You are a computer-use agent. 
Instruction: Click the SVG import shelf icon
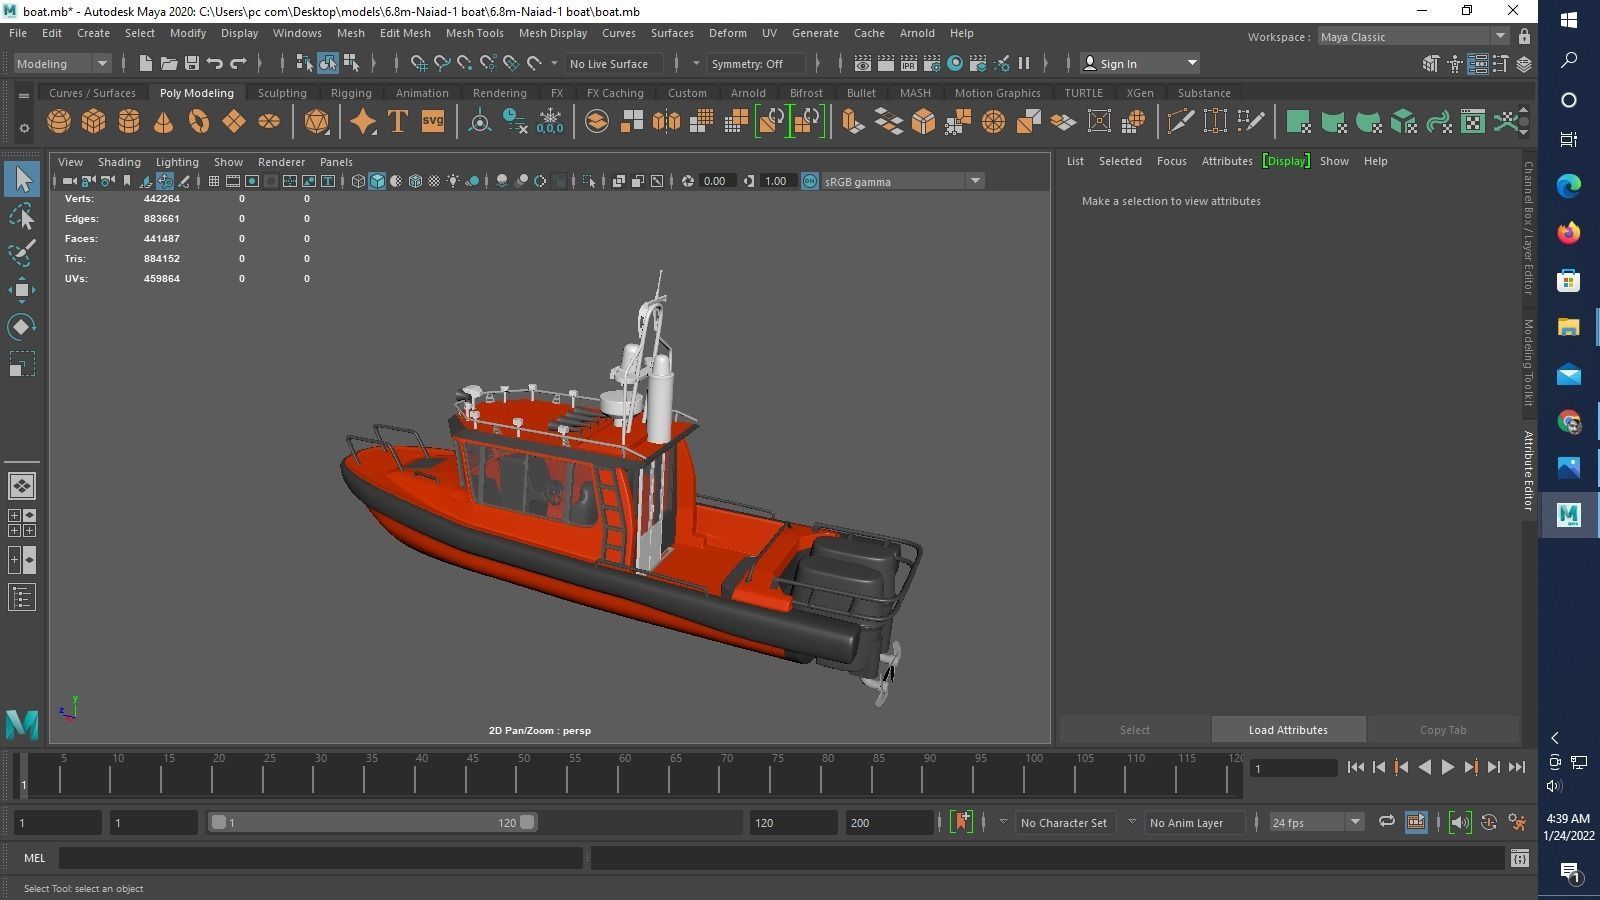pos(432,122)
